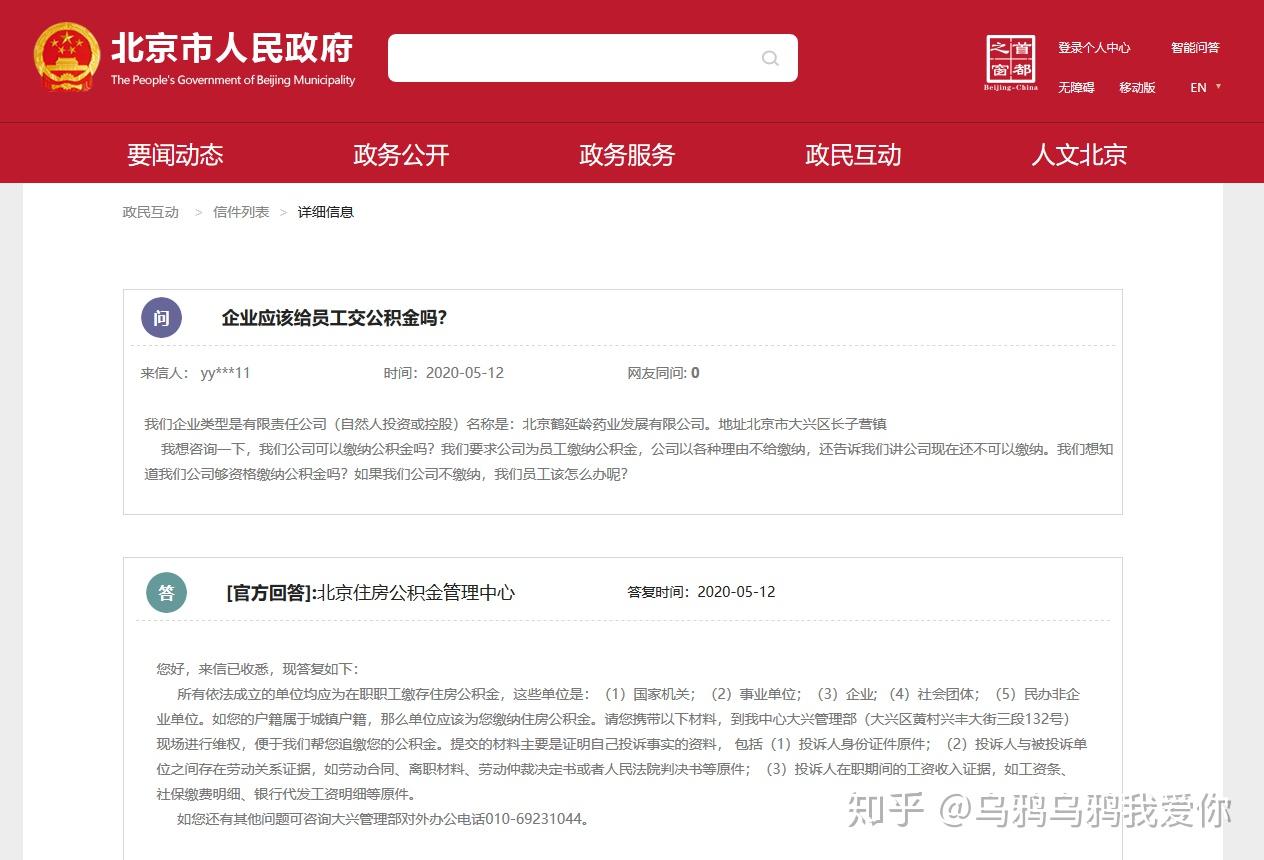The height and width of the screenshot is (860, 1264).
Task: Click the search magnifier icon
Action: pyautogui.click(x=770, y=58)
